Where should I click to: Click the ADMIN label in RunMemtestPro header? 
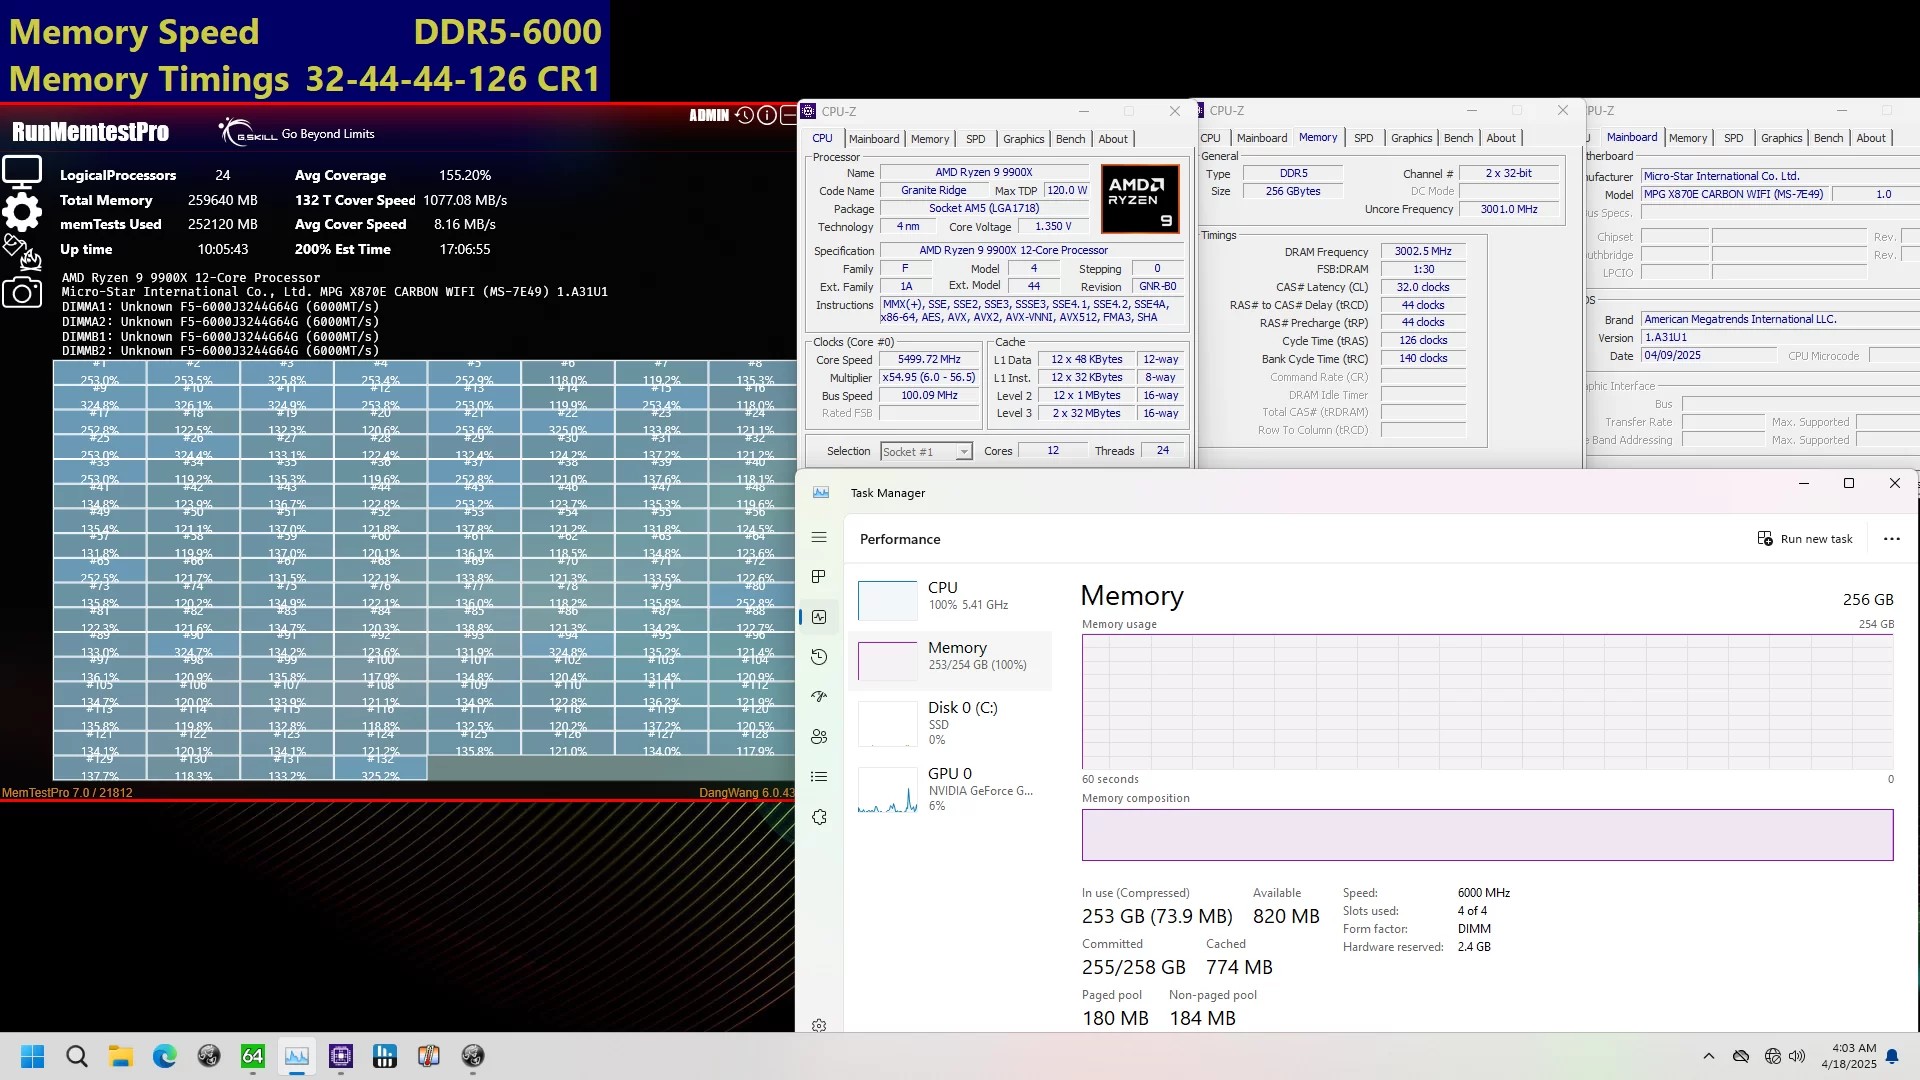(710, 115)
